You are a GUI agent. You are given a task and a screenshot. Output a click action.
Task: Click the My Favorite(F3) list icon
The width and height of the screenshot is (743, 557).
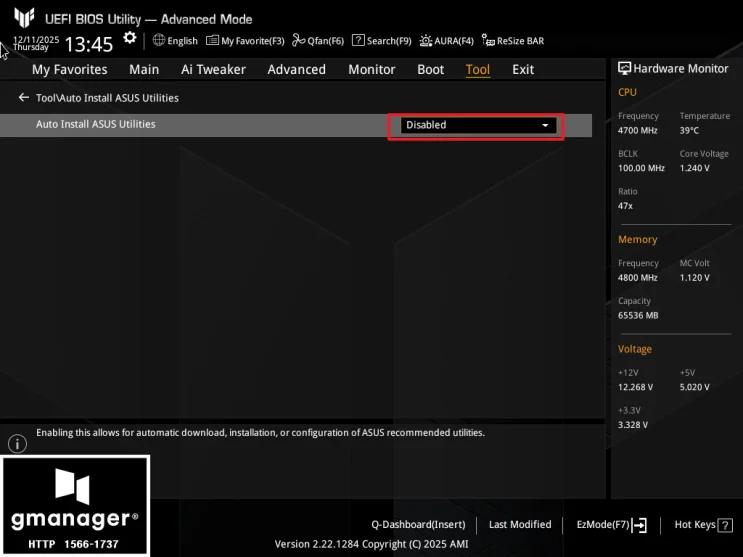pos(212,40)
